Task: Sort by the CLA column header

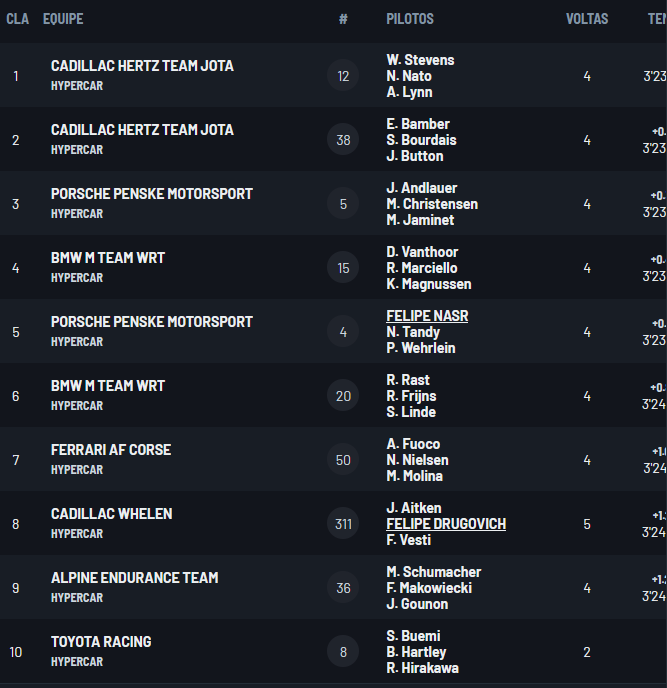Action: 17,19
